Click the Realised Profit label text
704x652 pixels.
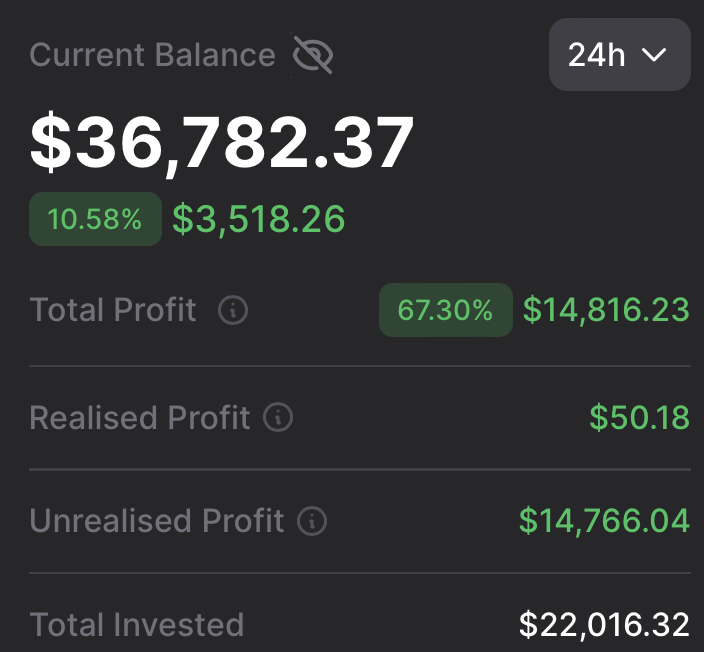pos(139,417)
